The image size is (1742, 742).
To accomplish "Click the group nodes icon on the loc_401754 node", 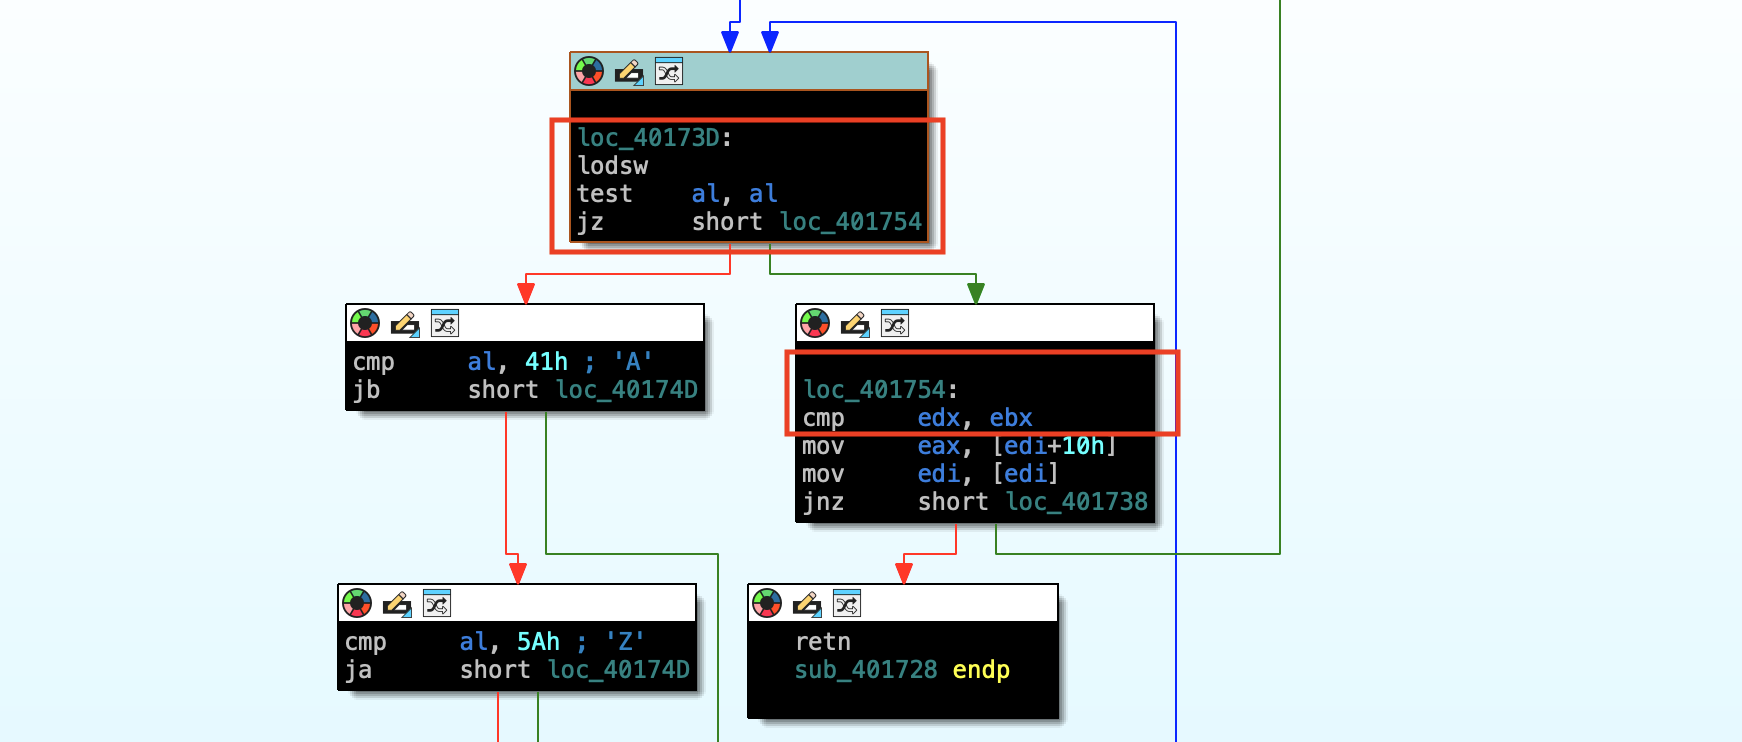I will (895, 323).
